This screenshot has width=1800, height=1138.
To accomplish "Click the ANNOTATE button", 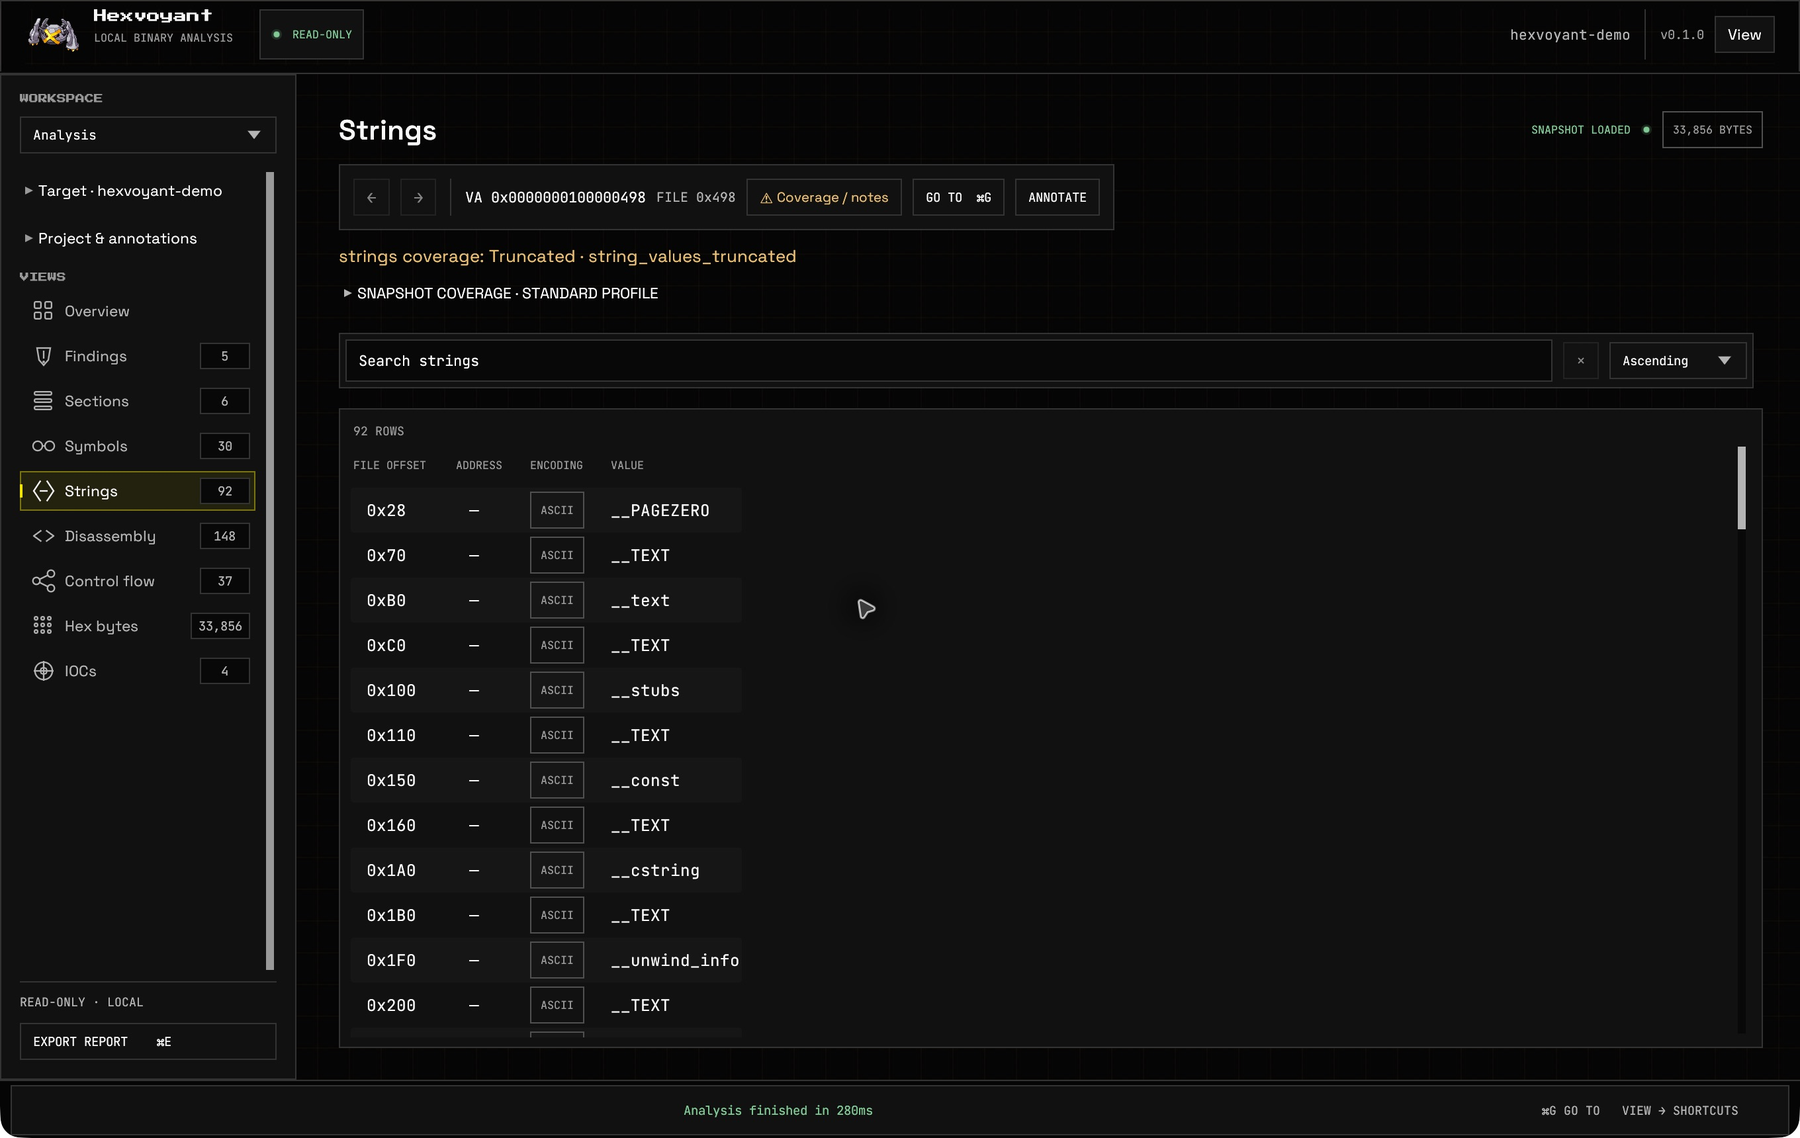I will 1057,197.
